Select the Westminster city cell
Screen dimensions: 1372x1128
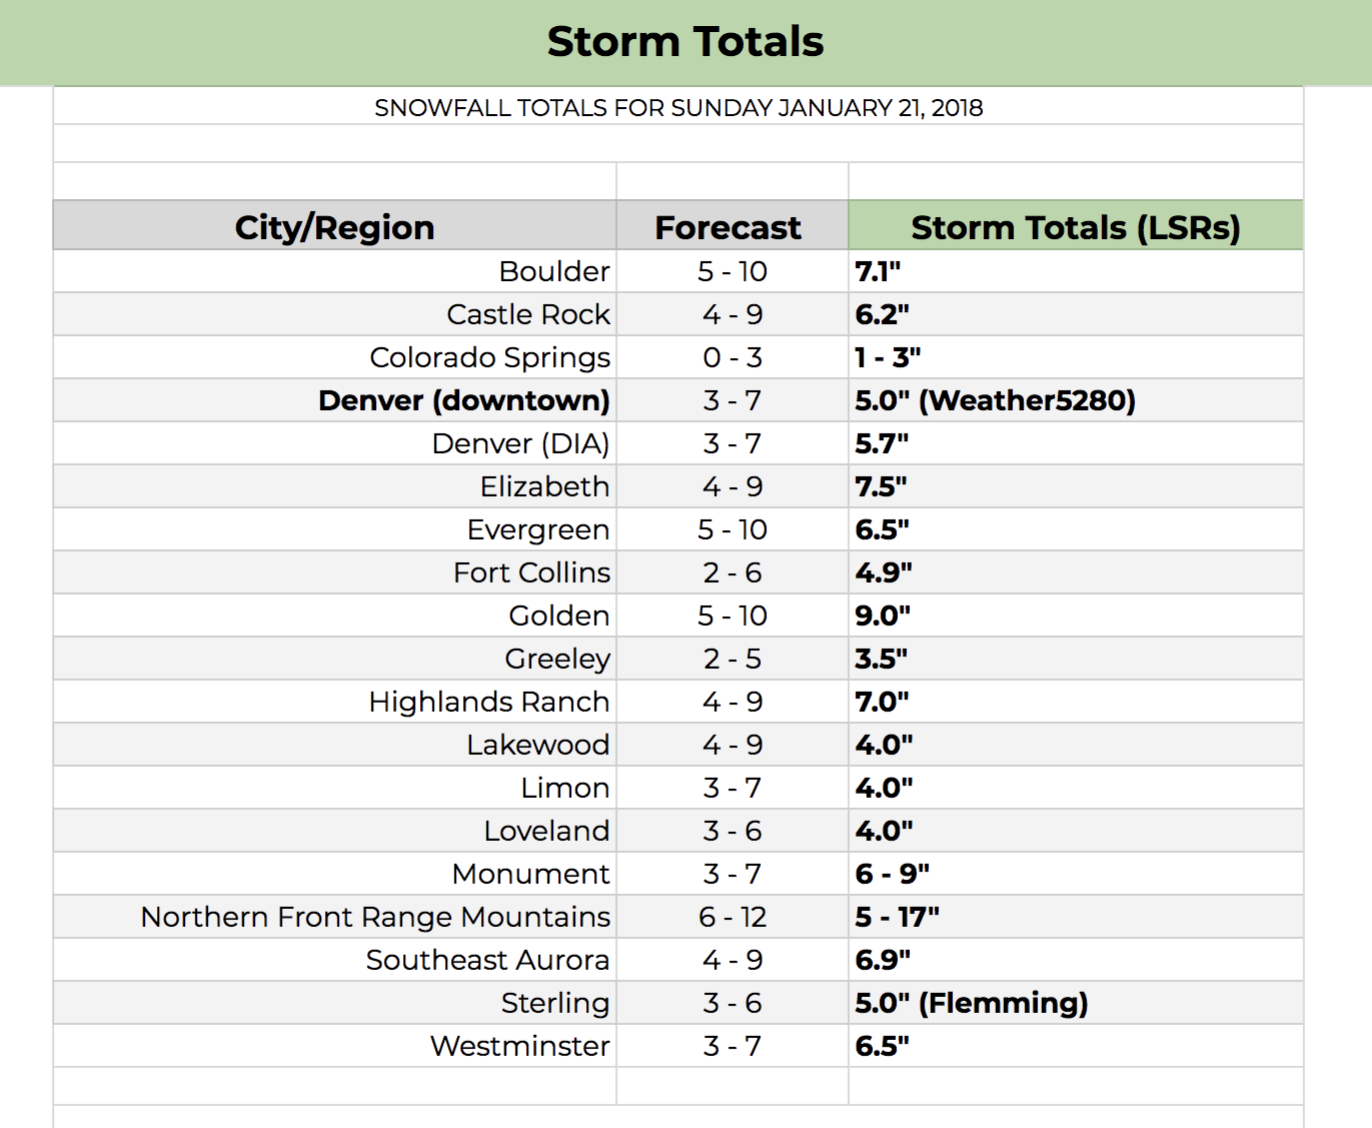point(335,1045)
